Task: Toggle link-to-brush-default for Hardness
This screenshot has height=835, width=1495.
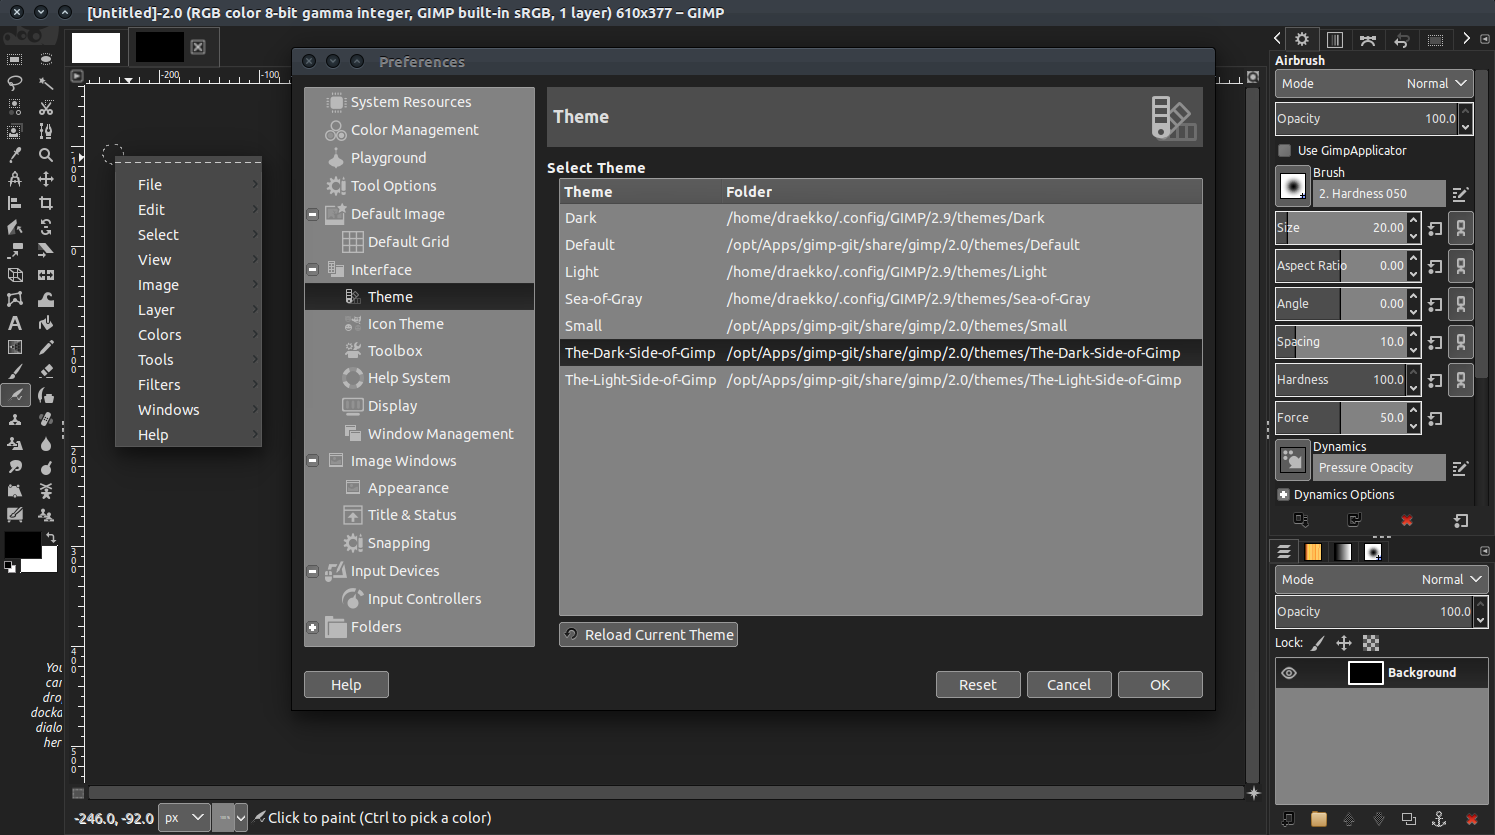Action: pos(1461,380)
